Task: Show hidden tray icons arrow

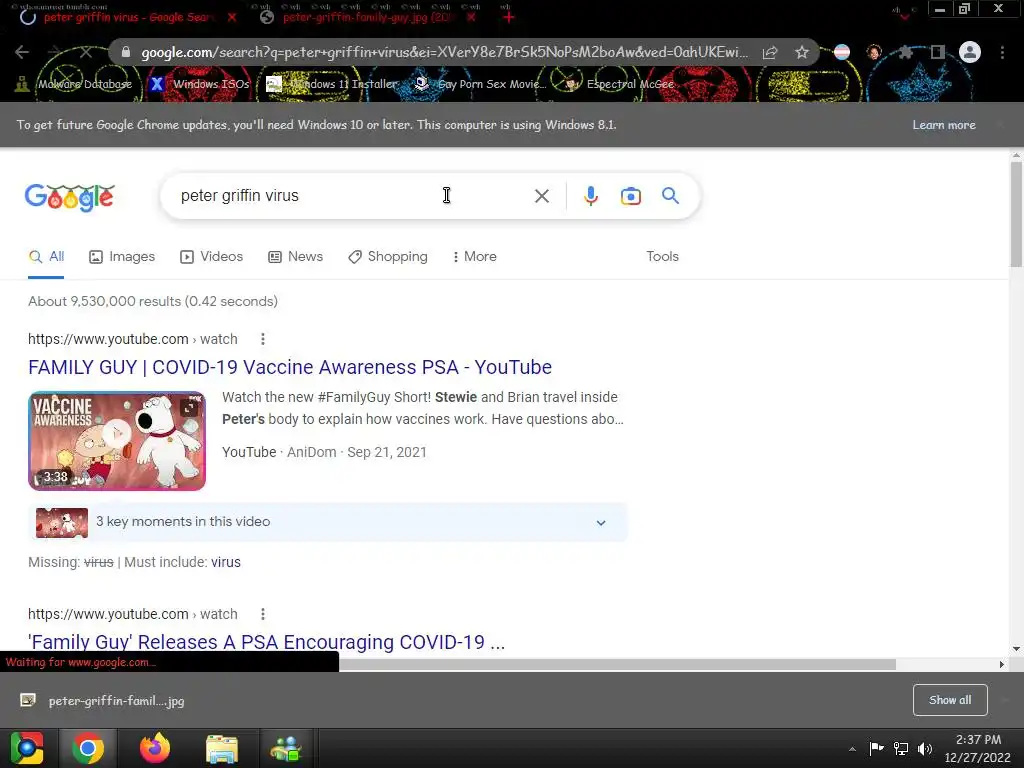Action: [x=852, y=749]
